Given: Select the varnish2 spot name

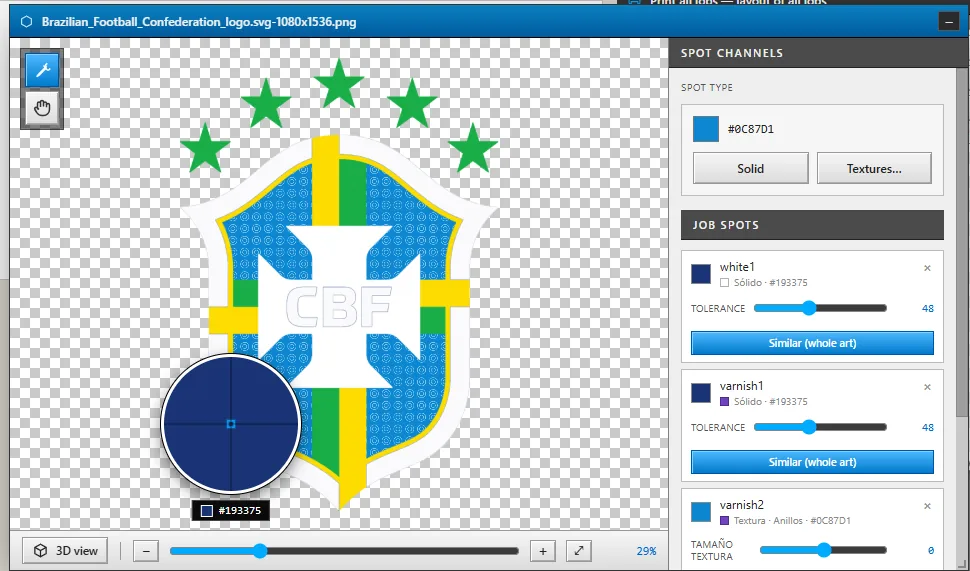Looking at the screenshot, I should coord(741,505).
